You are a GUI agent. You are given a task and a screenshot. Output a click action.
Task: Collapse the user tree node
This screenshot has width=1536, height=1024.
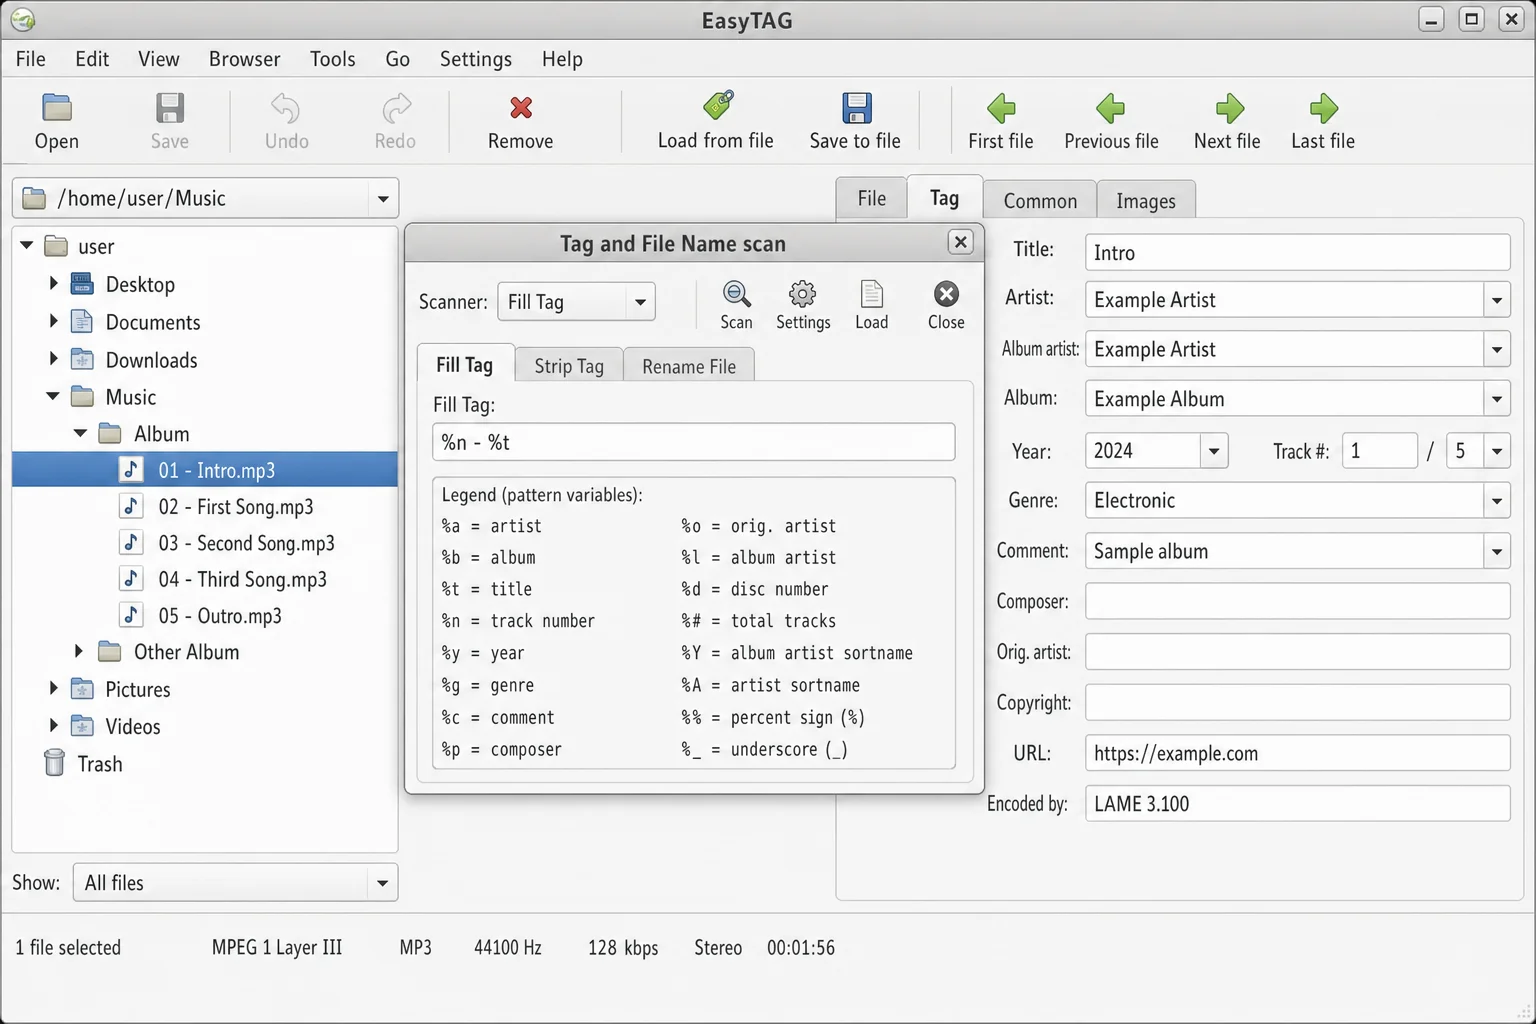tap(27, 245)
